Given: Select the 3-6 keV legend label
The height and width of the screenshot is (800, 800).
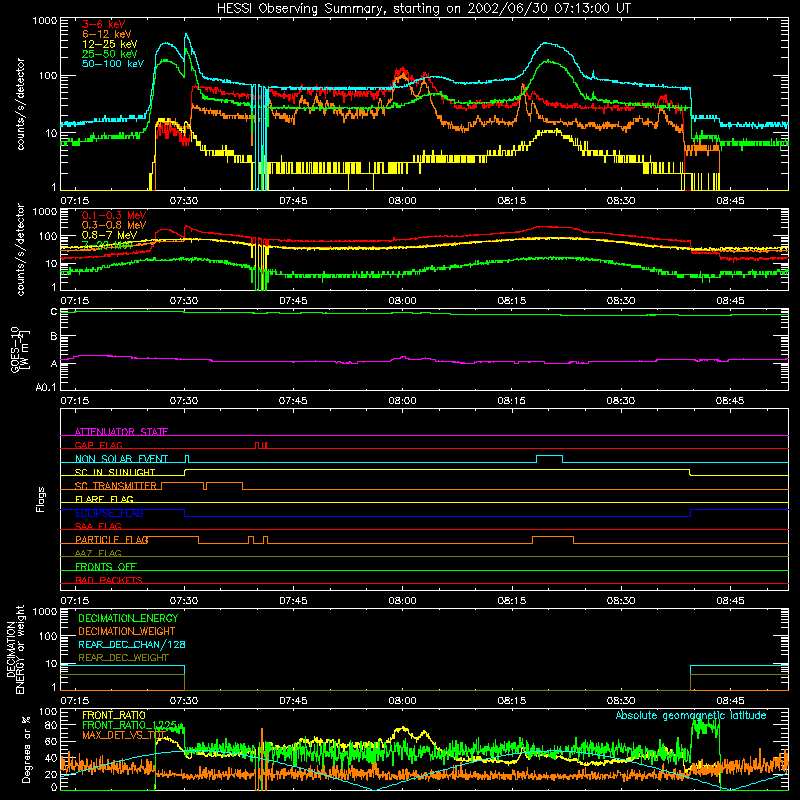Looking at the screenshot, I should (103, 24).
